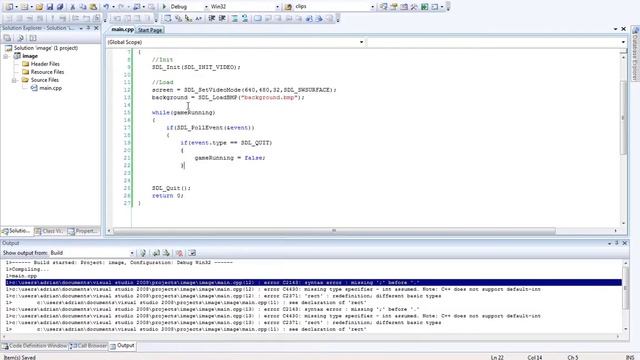Open the Property Manager tab
The height and width of the screenshot is (360, 640).
click(83, 231)
